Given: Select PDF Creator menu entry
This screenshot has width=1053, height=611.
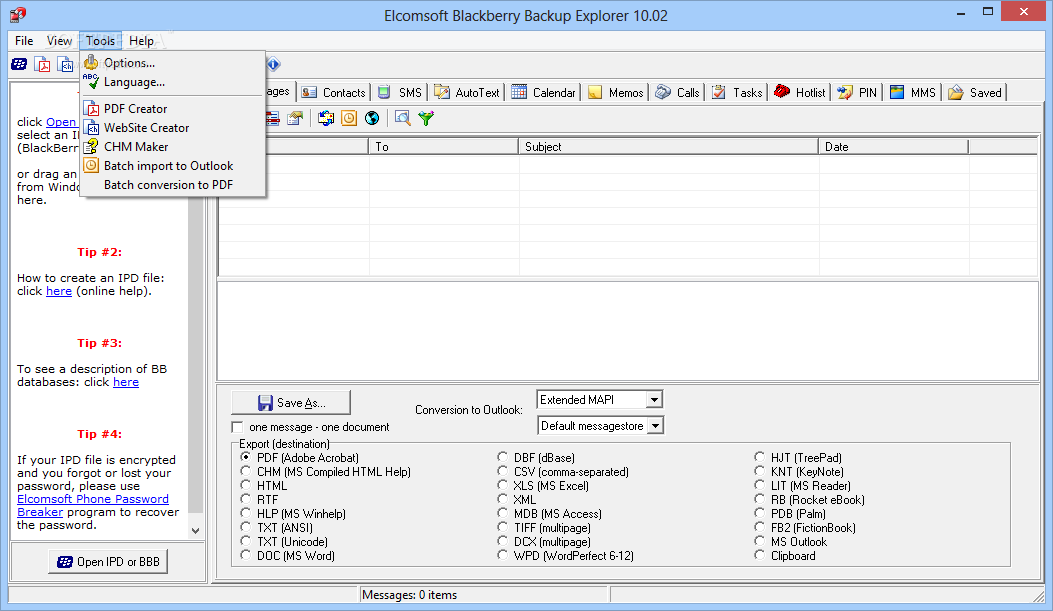Looking at the screenshot, I should 172,109.
